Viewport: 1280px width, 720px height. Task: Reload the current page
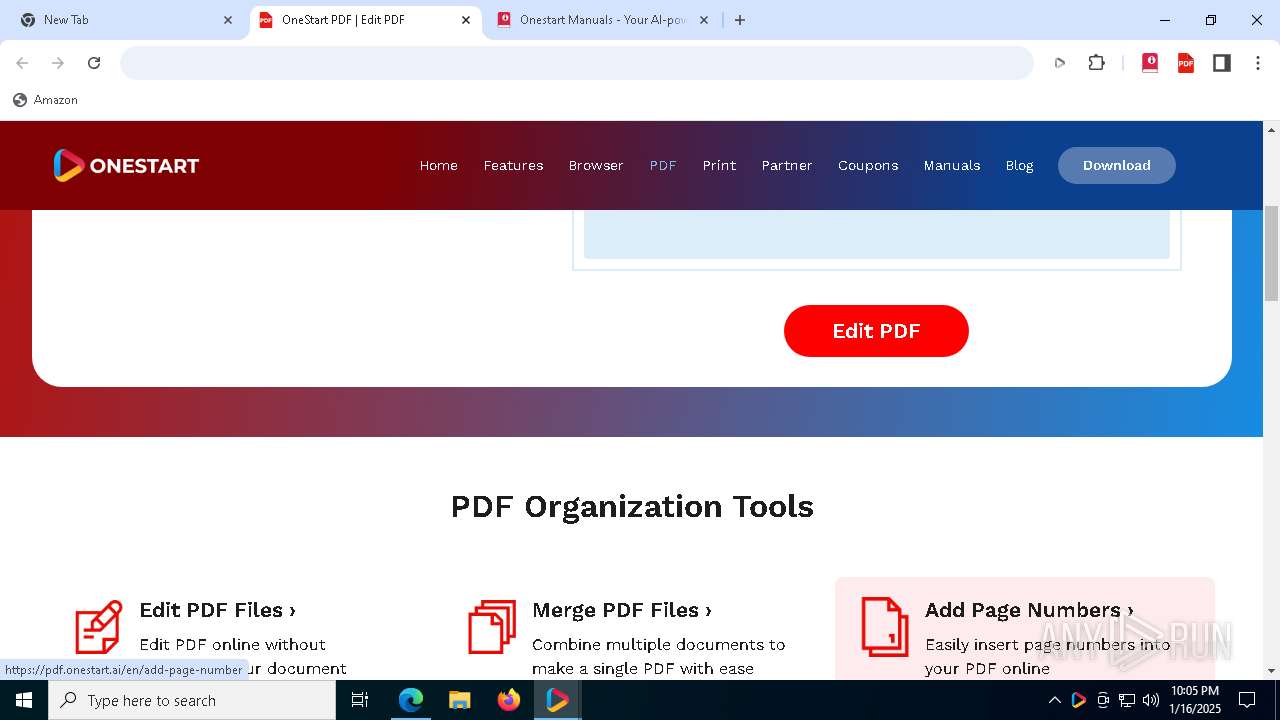tap(94, 63)
